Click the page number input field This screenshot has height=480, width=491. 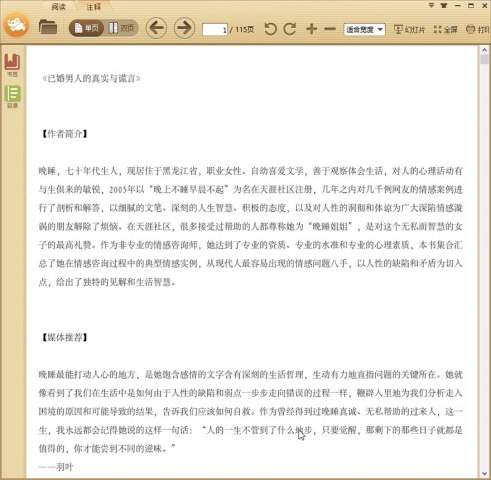coord(215,30)
